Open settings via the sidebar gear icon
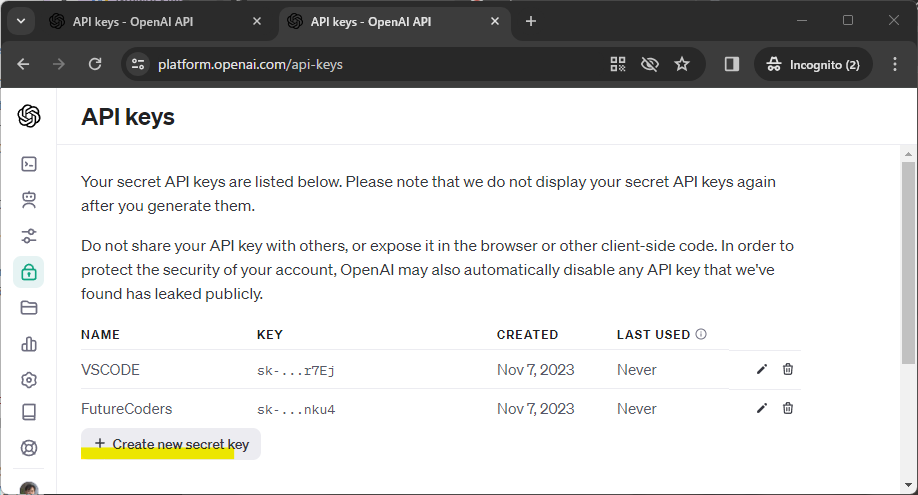 point(29,380)
